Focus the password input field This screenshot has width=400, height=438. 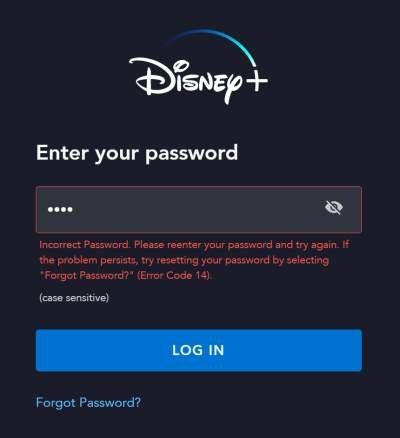[x=199, y=210]
